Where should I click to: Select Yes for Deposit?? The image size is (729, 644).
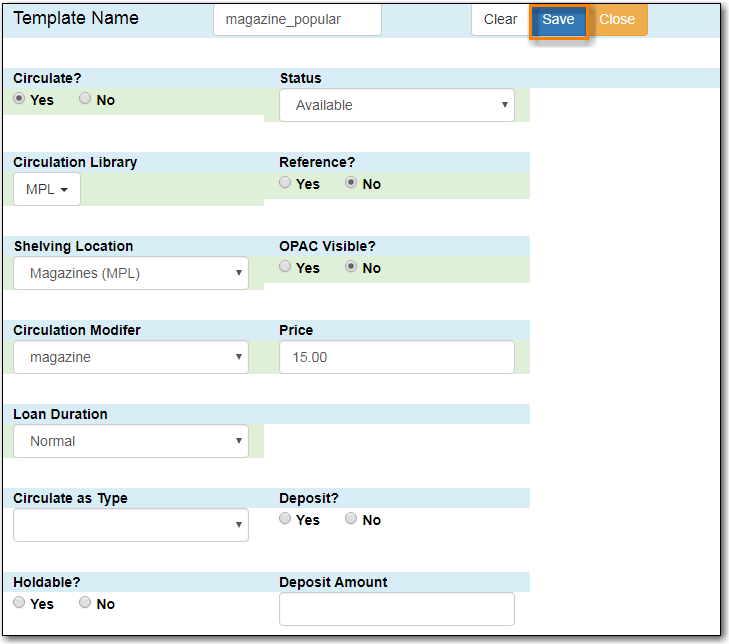(x=286, y=519)
